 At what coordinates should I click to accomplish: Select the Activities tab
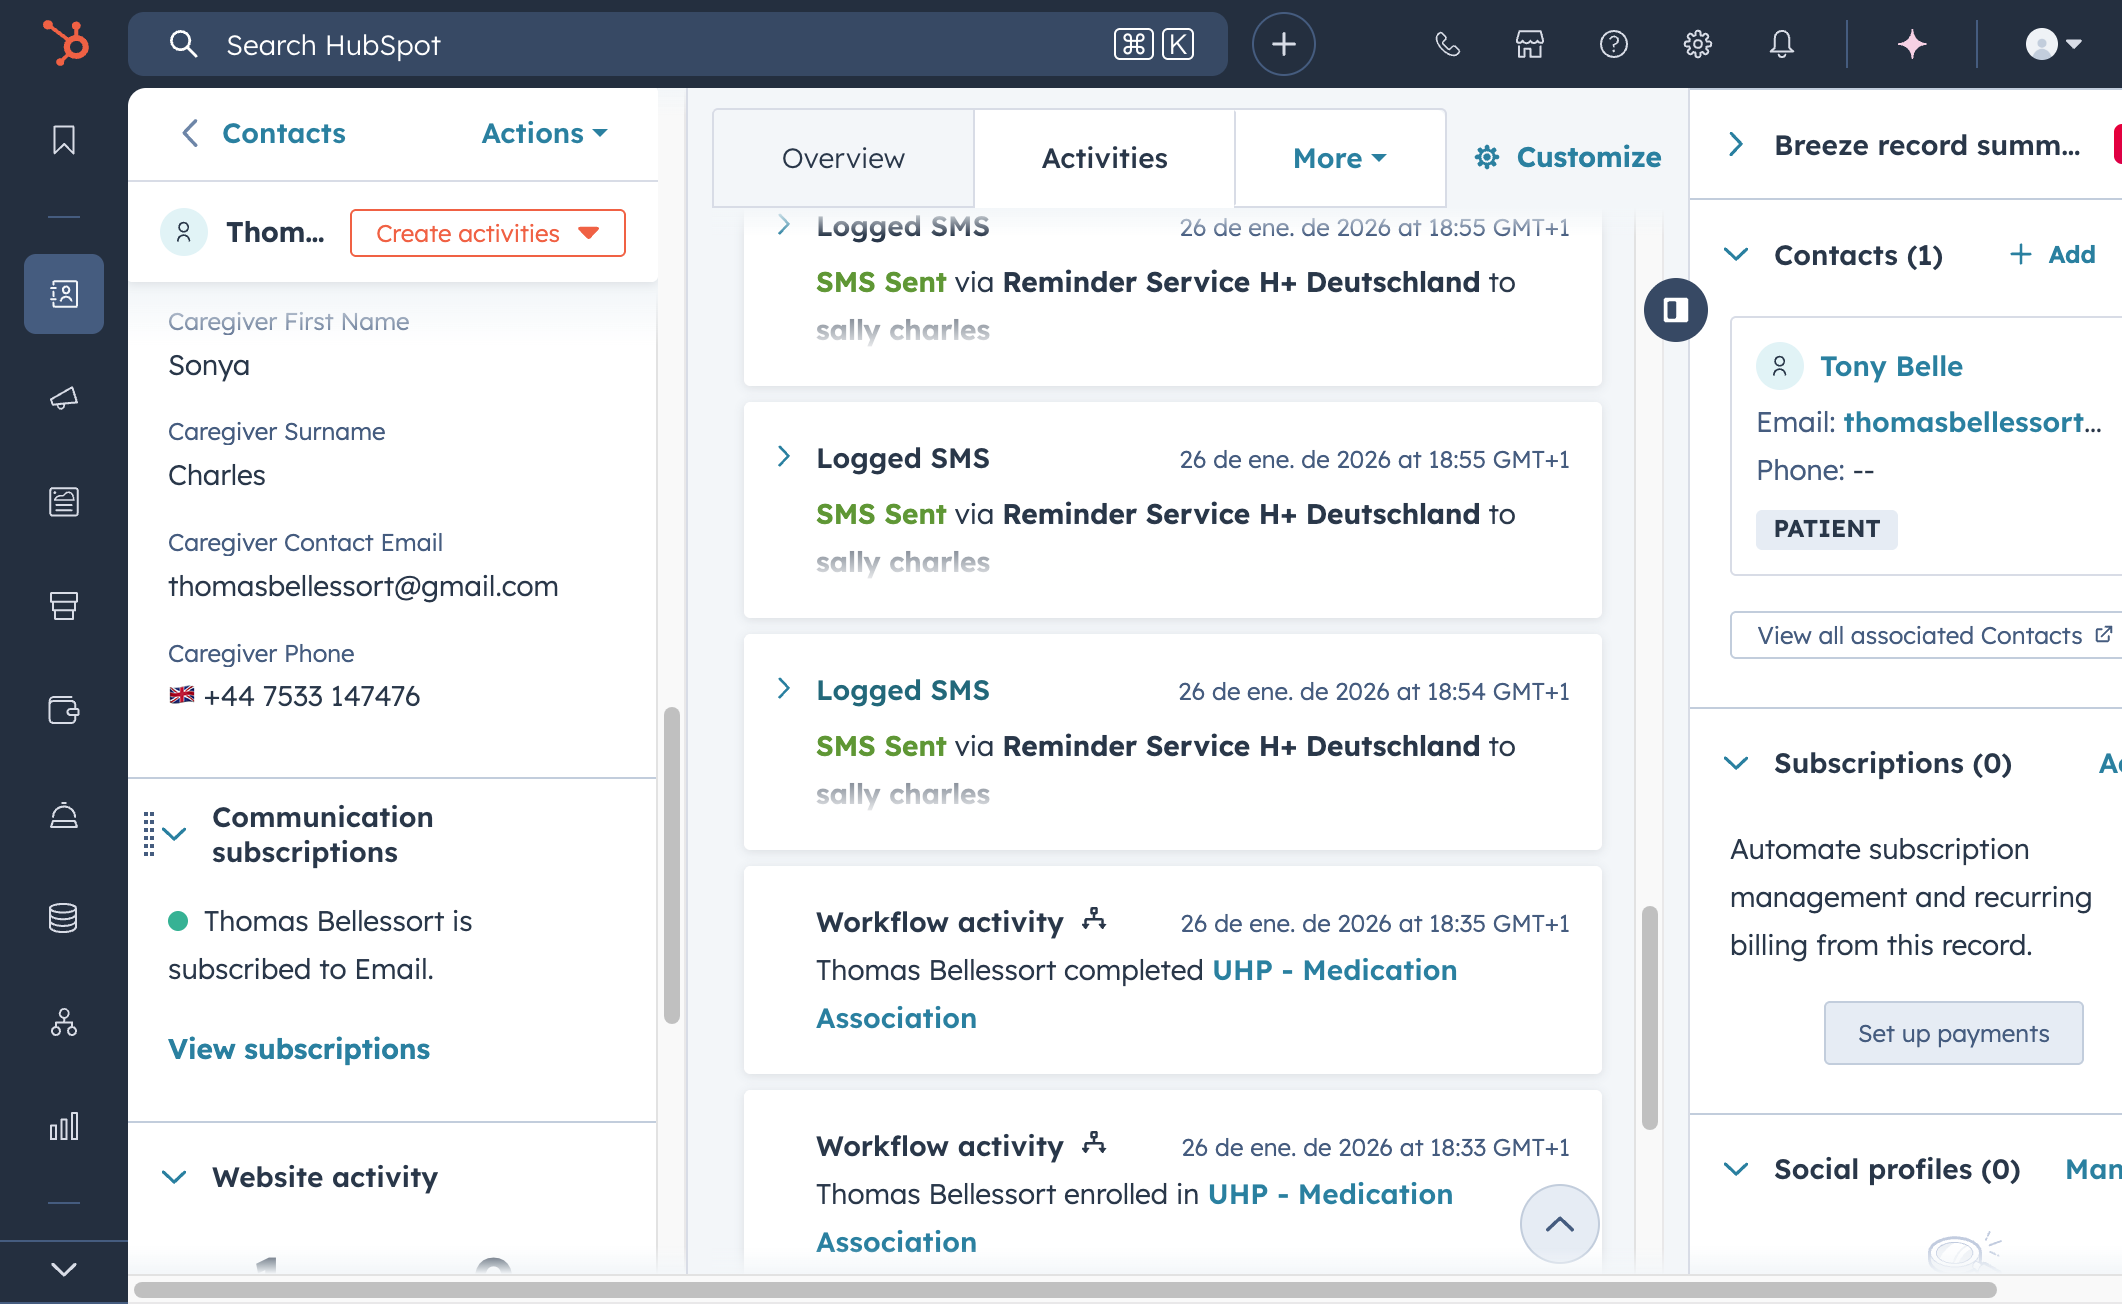pos(1104,158)
